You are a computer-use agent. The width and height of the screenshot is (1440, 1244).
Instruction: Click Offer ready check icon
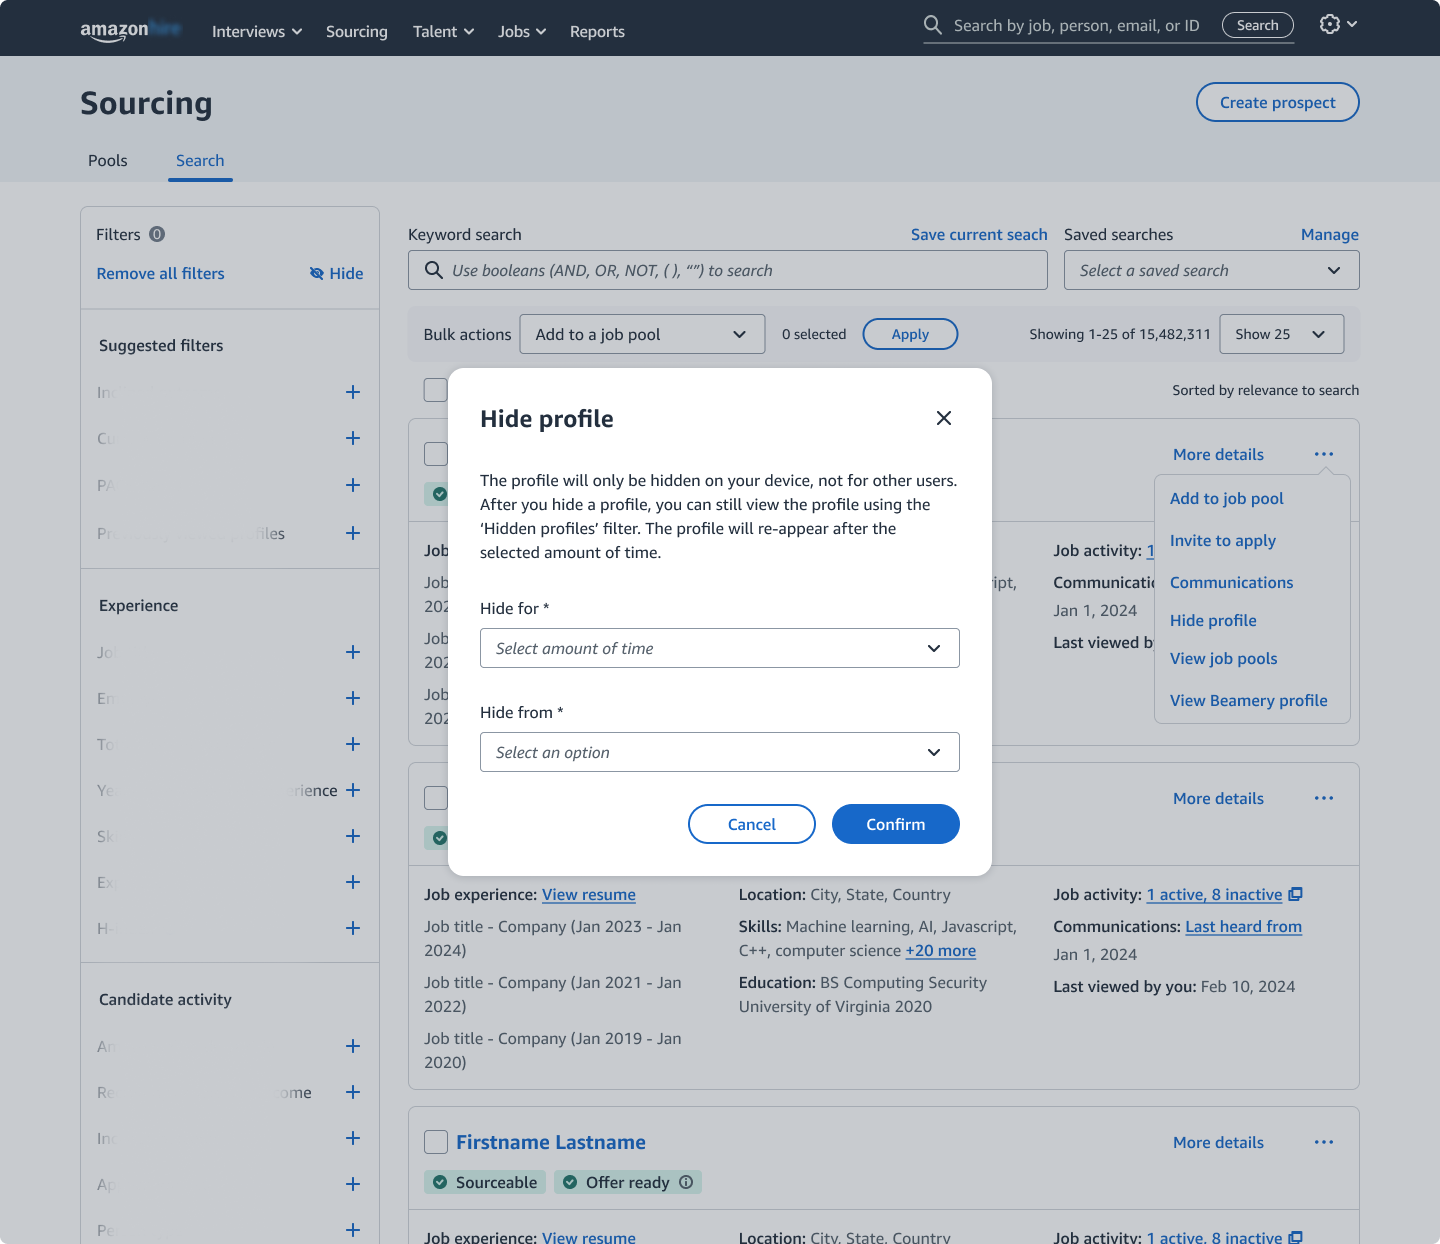570,1182
